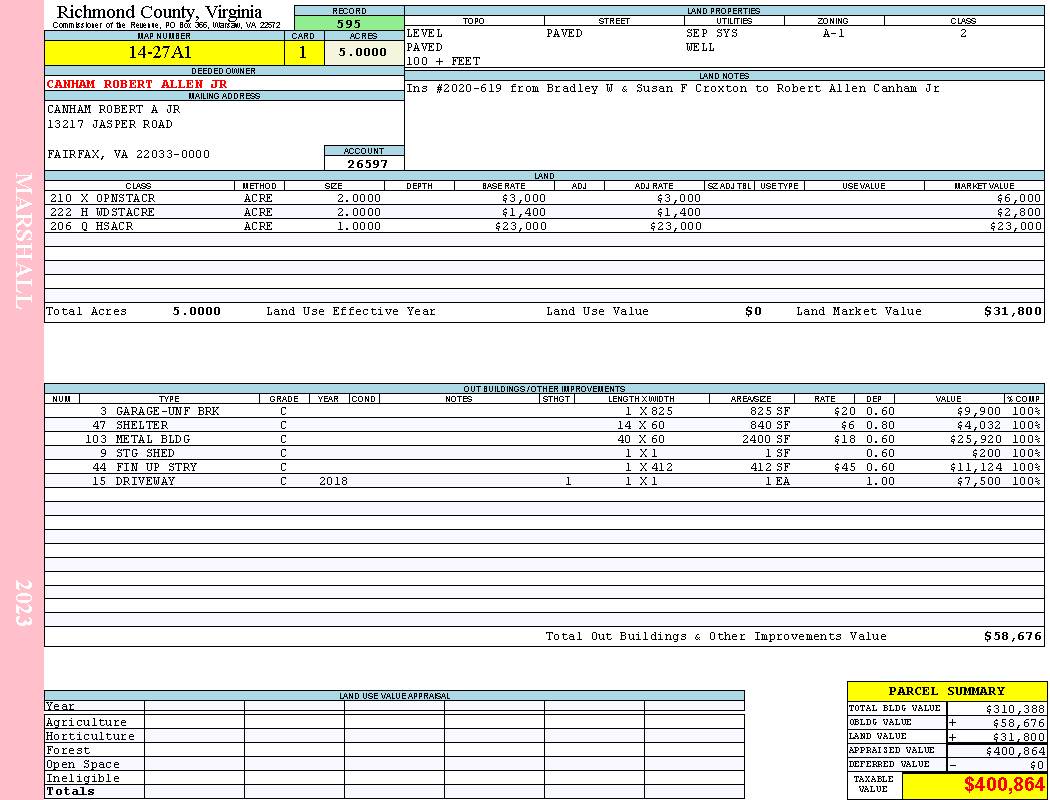Click mailing address line 13217 JASPER ROAD

(x=110, y=125)
